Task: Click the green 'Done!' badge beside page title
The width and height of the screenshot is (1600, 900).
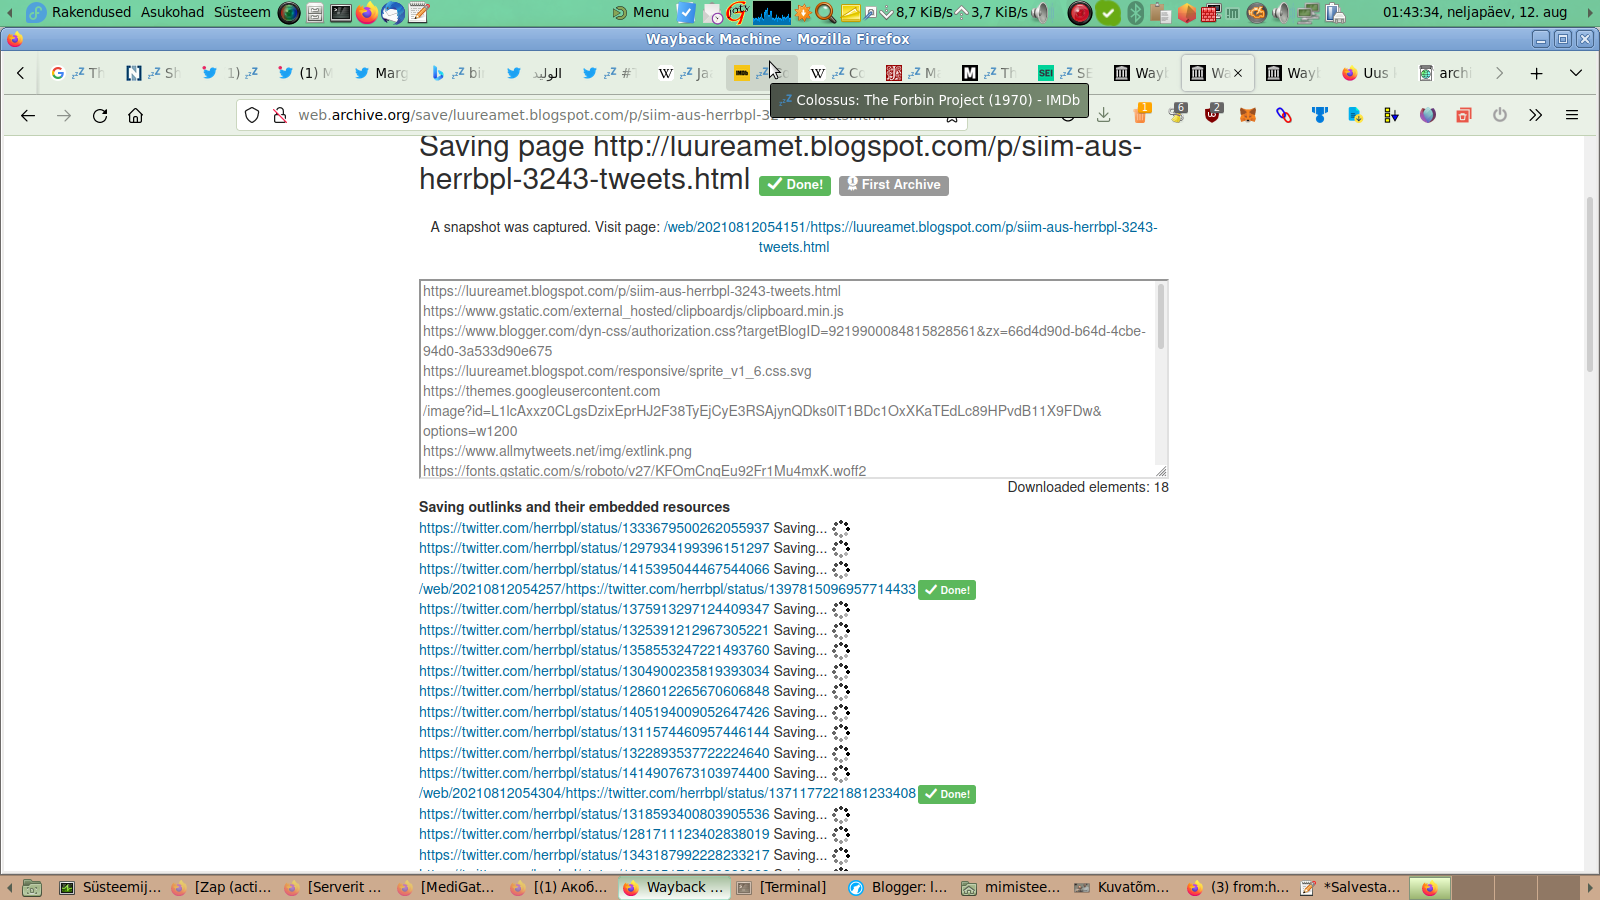Action: coord(795,185)
